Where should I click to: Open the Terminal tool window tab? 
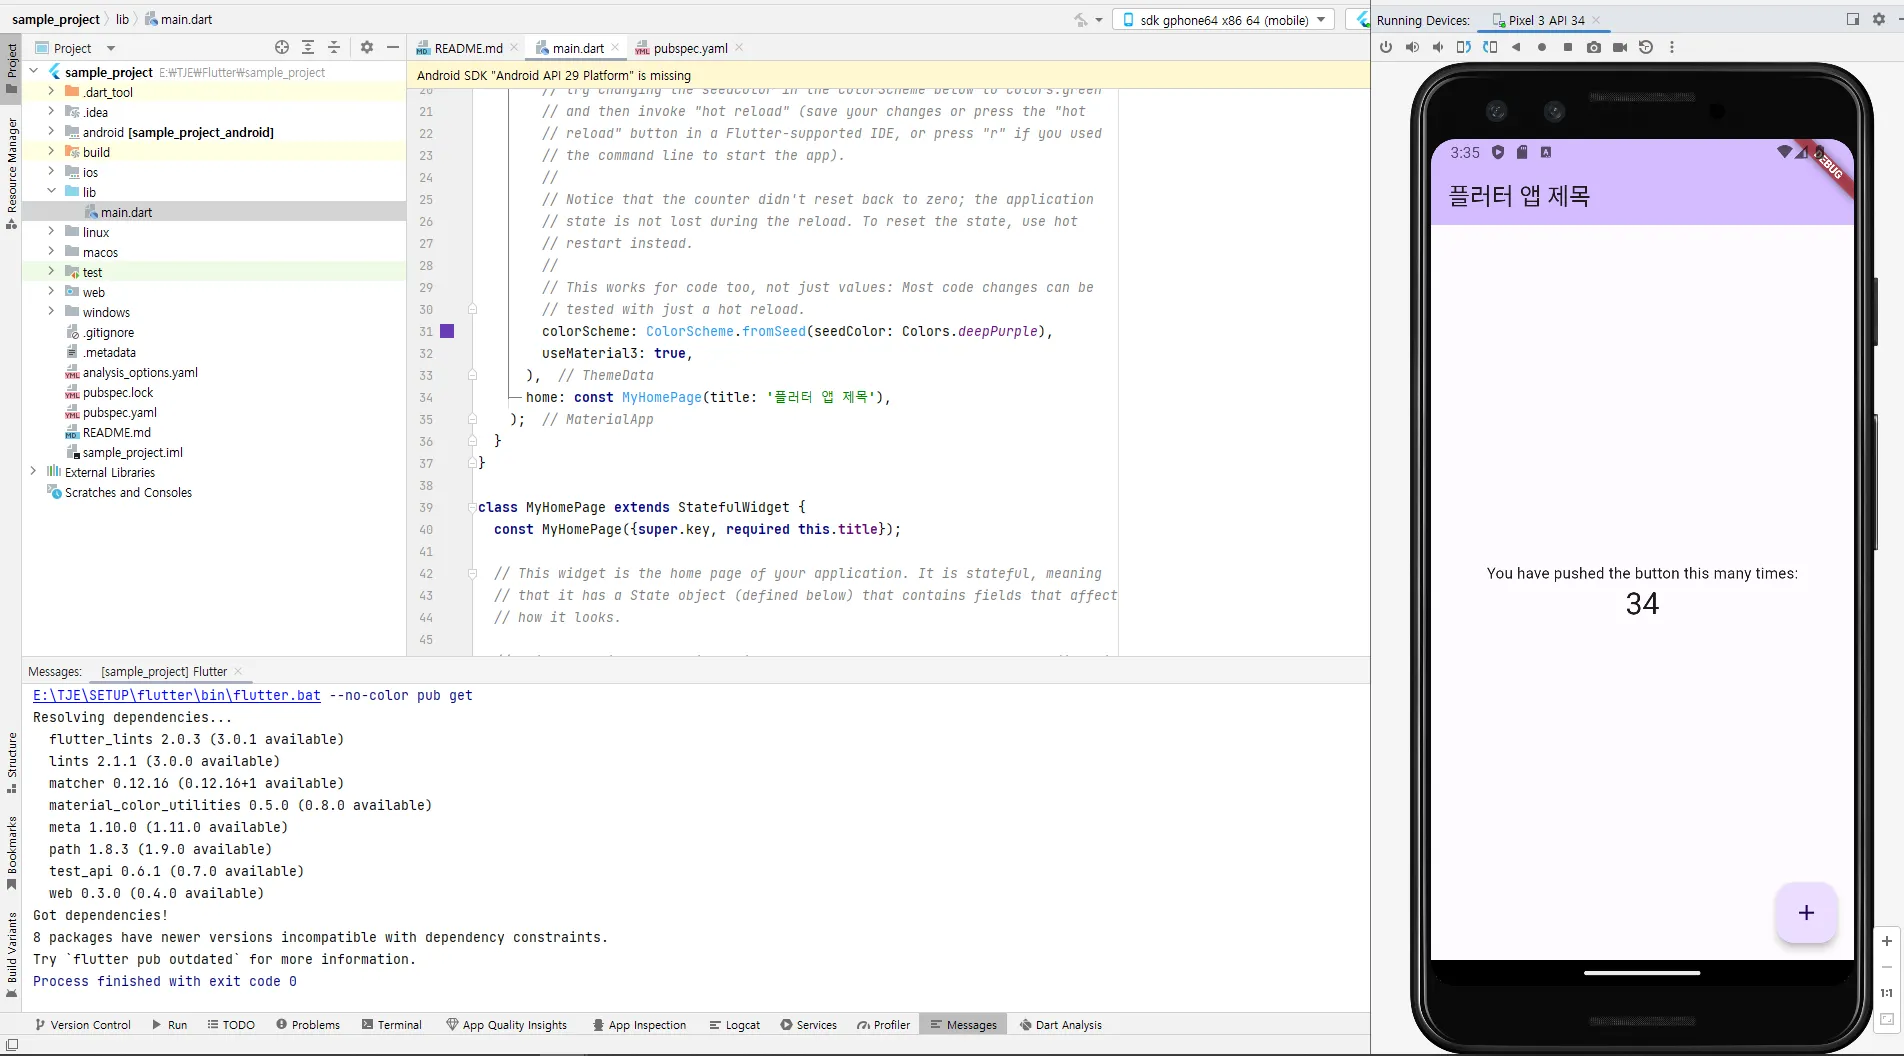point(391,1025)
